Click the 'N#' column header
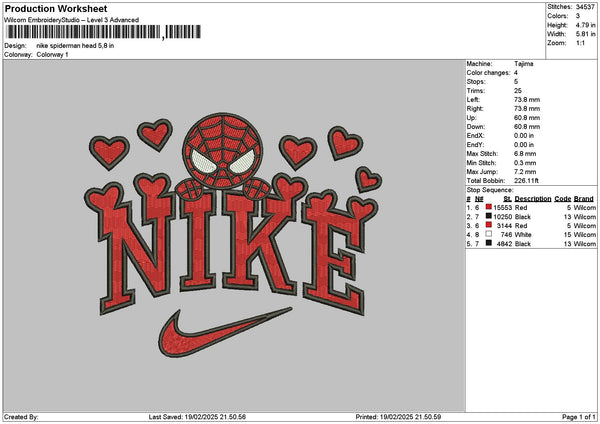600x424 pixels. (479, 199)
